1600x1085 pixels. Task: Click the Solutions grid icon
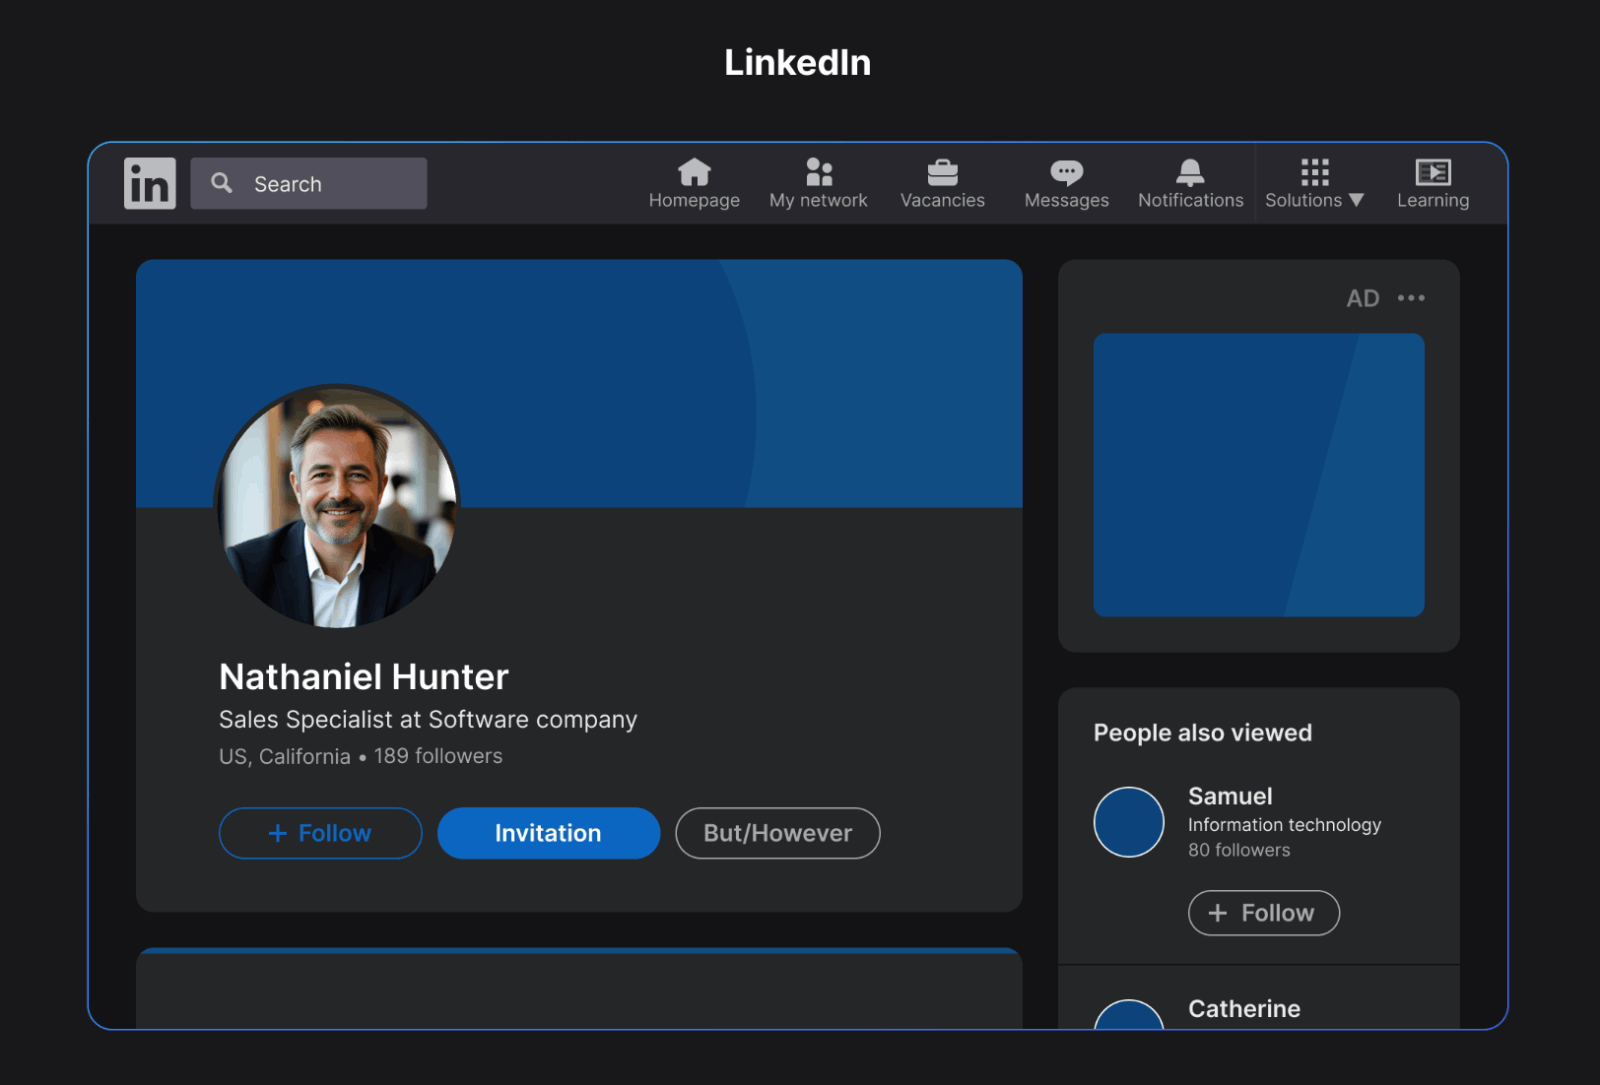pyautogui.click(x=1315, y=172)
